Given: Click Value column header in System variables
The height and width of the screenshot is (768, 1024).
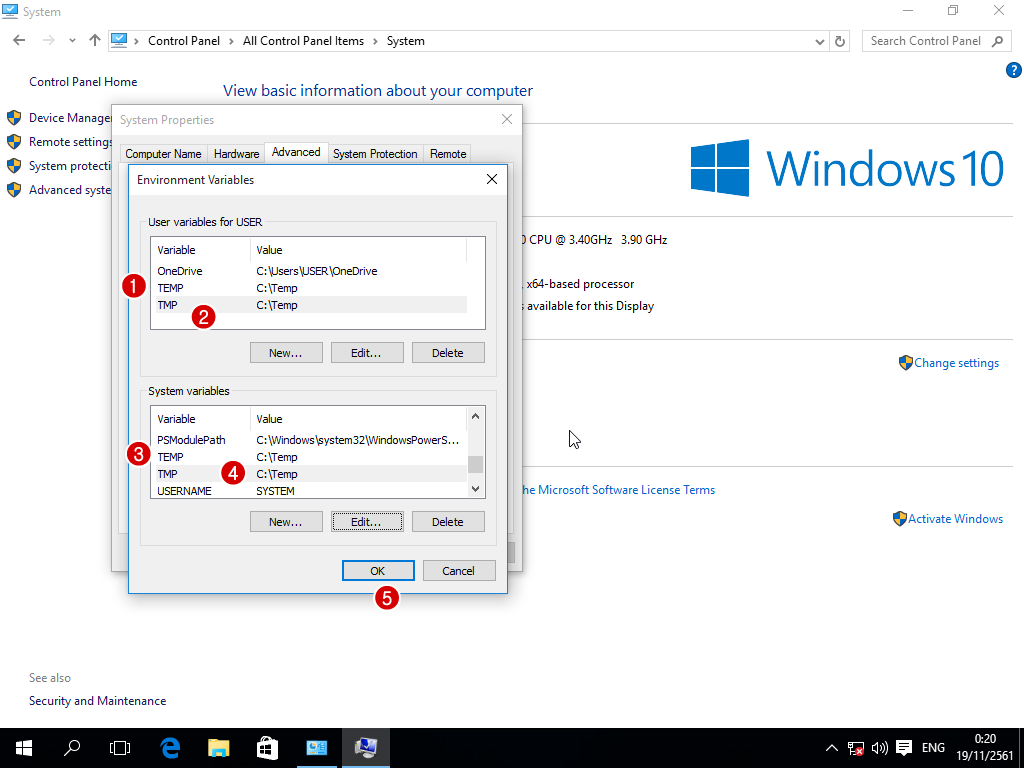Looking at the screenshot, I should (x=359, y=419).
